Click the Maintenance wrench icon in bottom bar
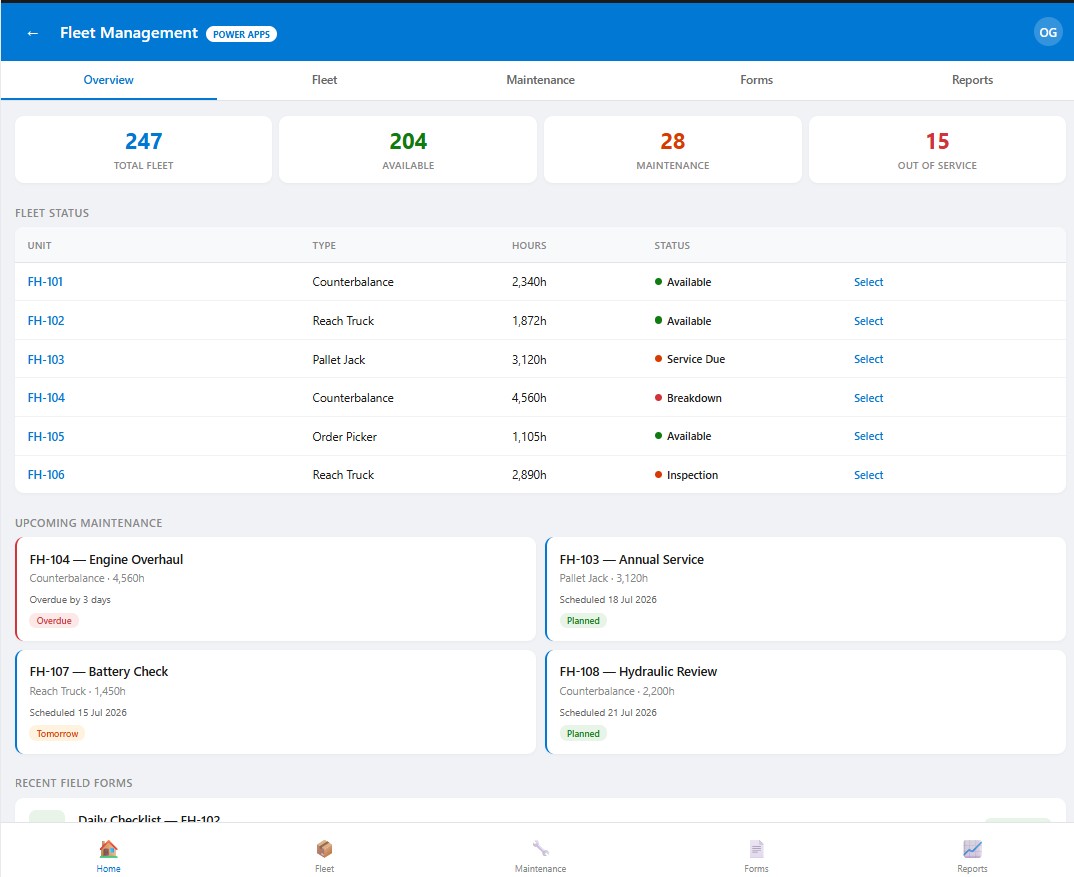The width and height of the screenshot is (1074, 877). click(540, 849)
